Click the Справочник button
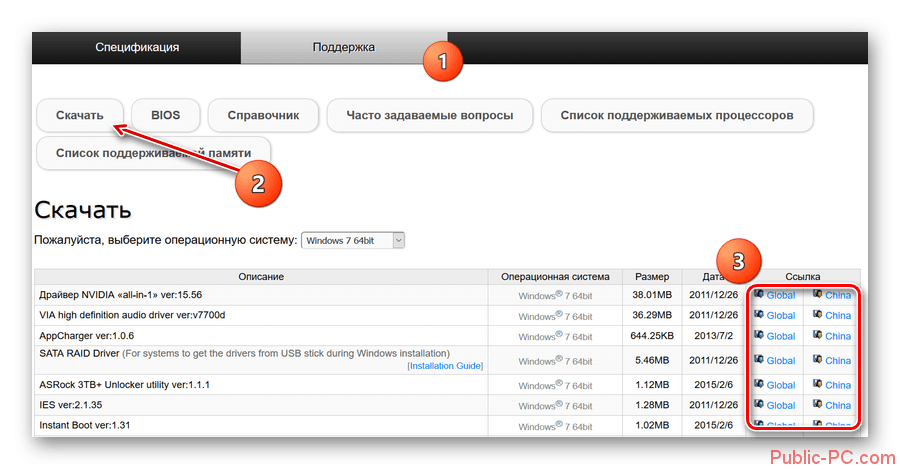The width and height of the screenshot is (900, 469). tap(263, 115)
